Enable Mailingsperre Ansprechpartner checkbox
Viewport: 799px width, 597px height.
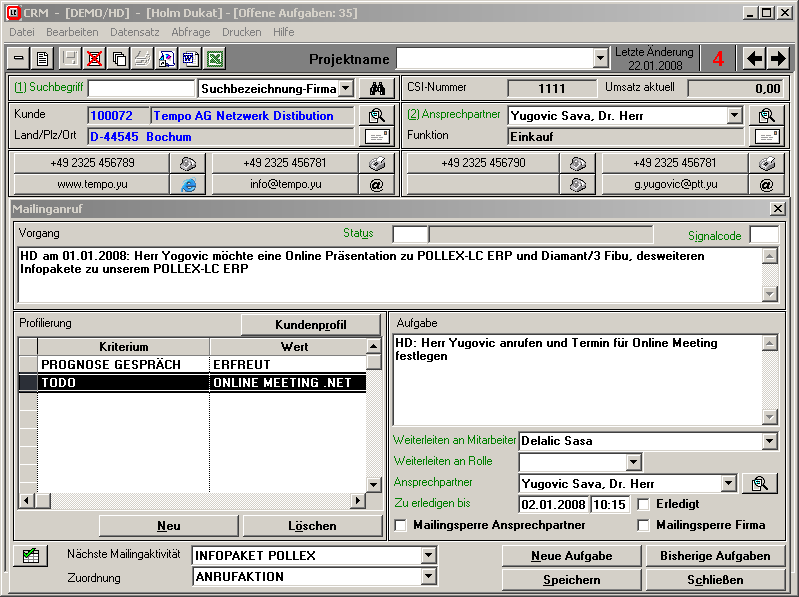pos(402,525)
